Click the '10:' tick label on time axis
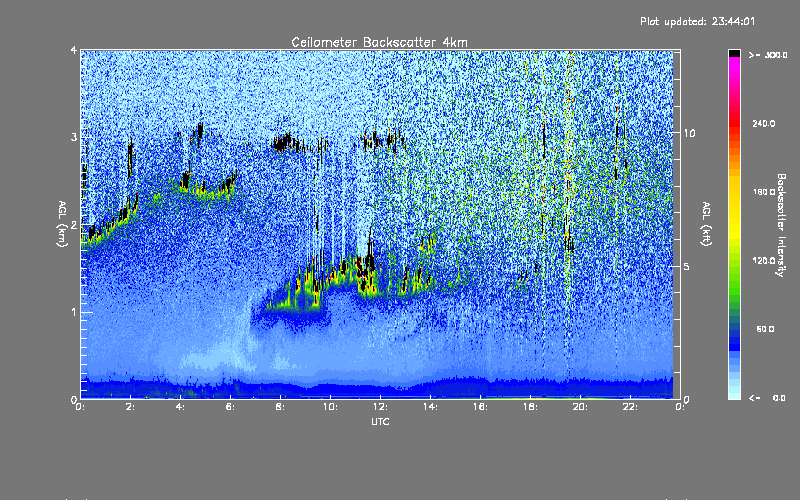Screen dimensions: 800x500 tap(330, 407)
